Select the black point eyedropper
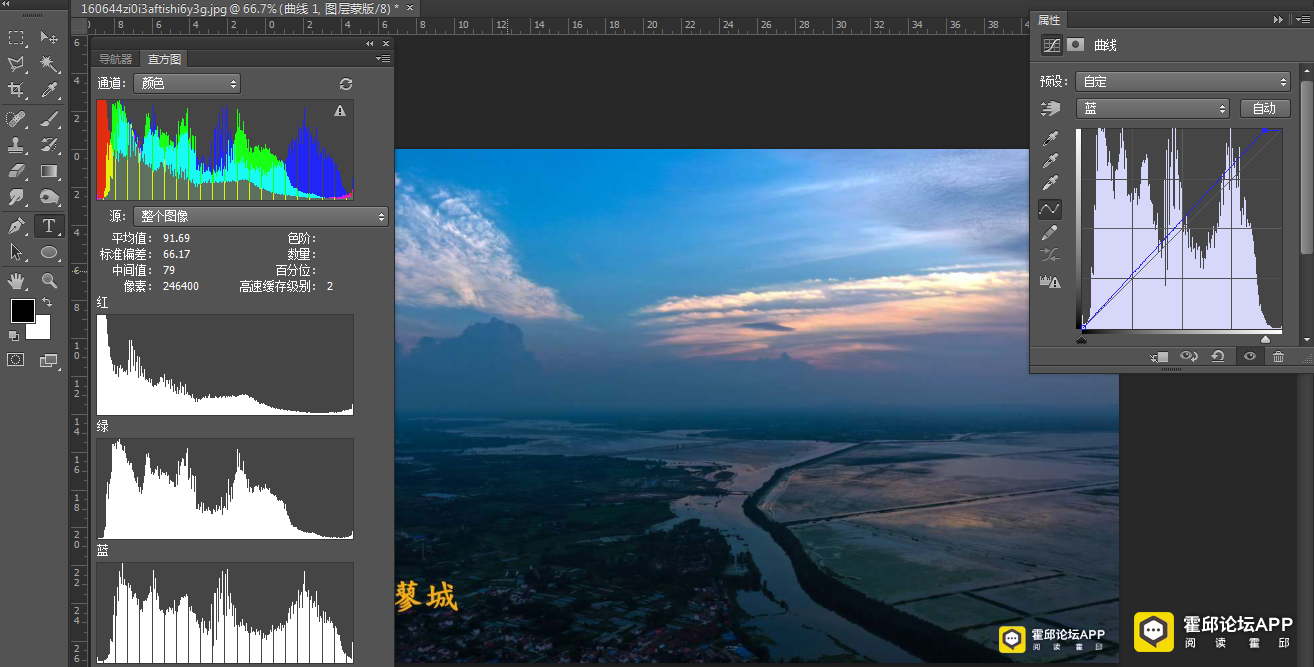 1050,138
